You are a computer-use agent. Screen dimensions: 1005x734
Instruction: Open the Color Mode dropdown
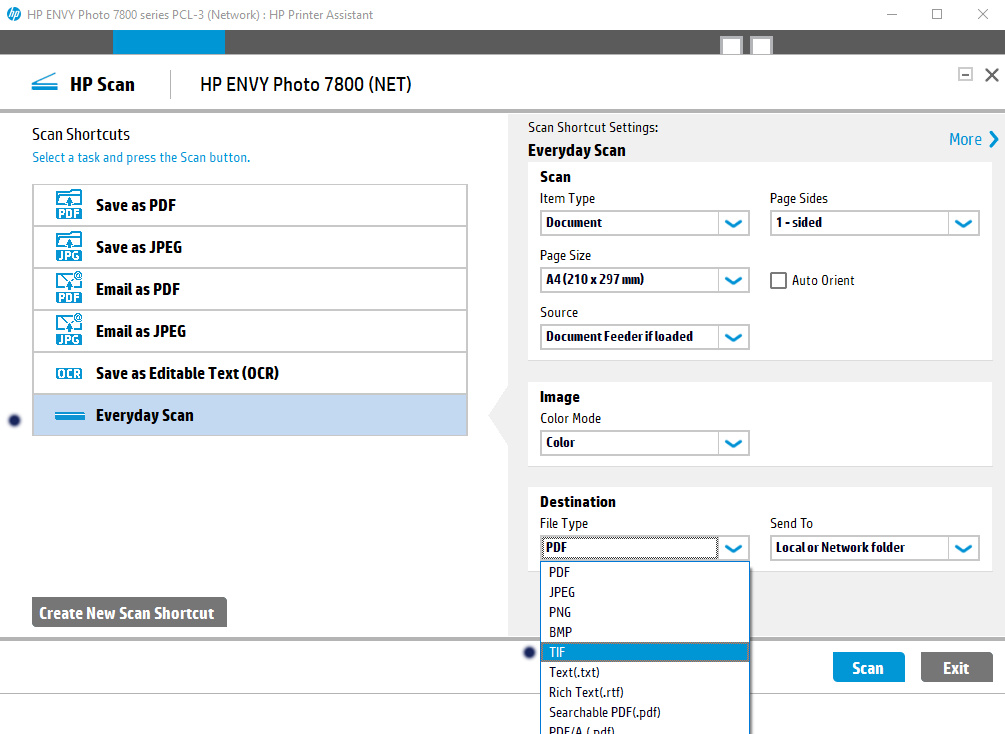point(733,442)
